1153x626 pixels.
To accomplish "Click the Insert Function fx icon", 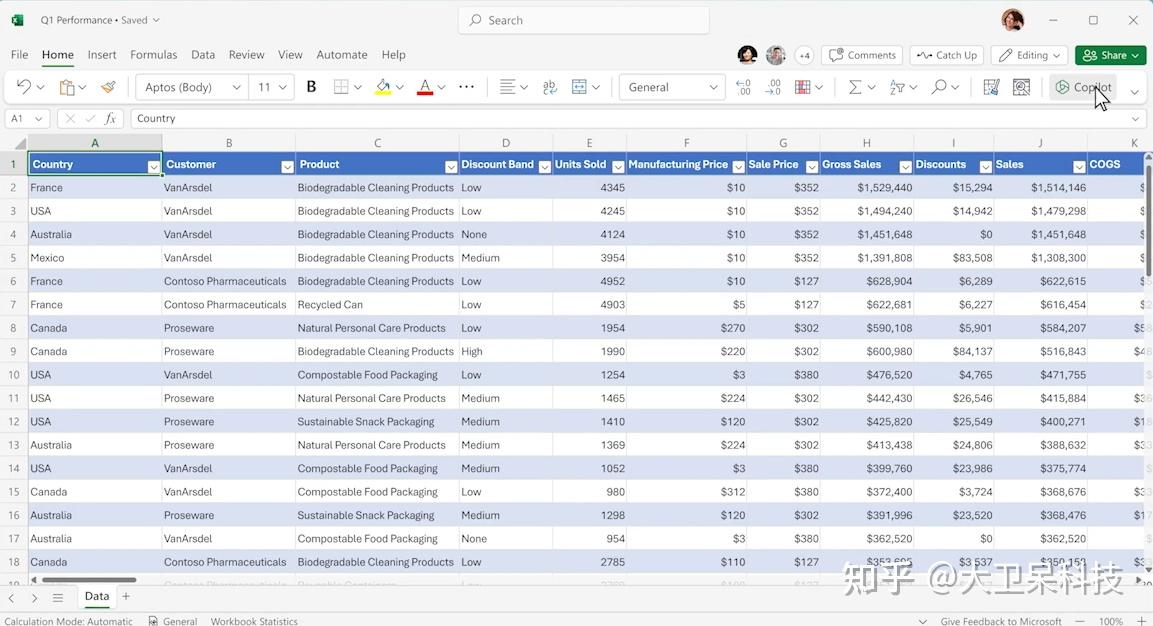I will point(110,118).
